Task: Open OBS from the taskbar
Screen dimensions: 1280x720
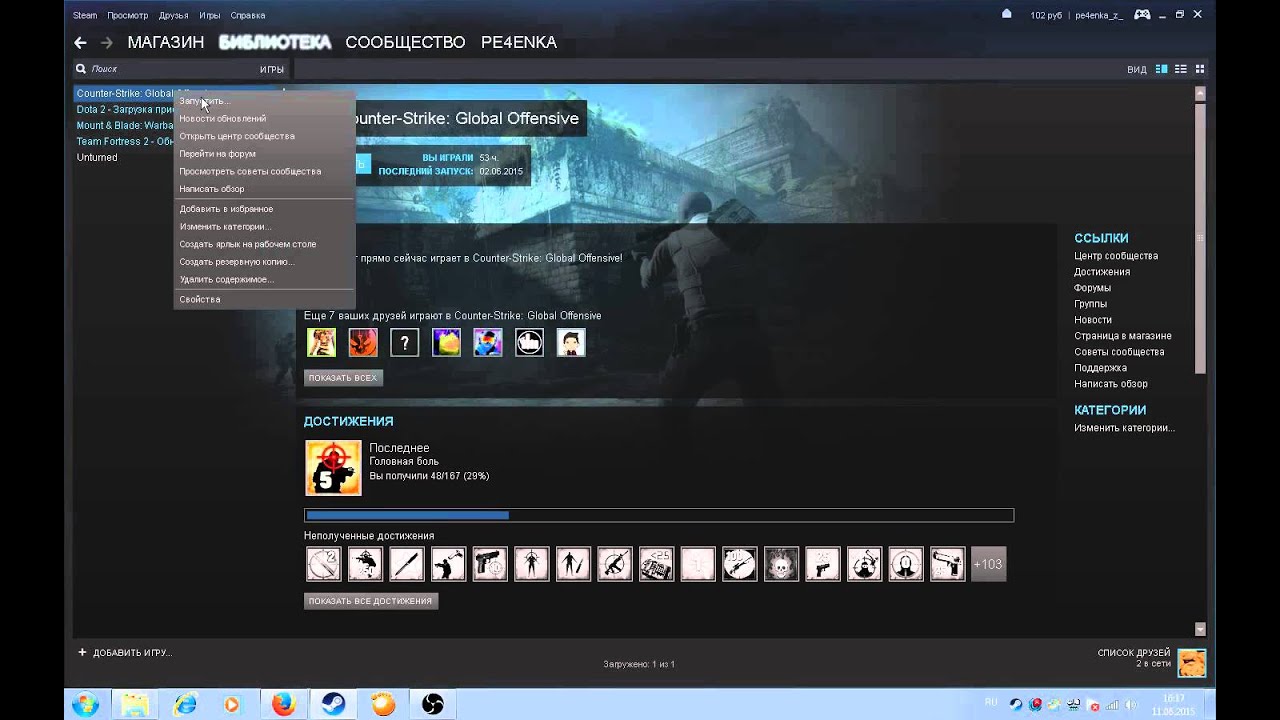Action: click(x=432, y=704)
